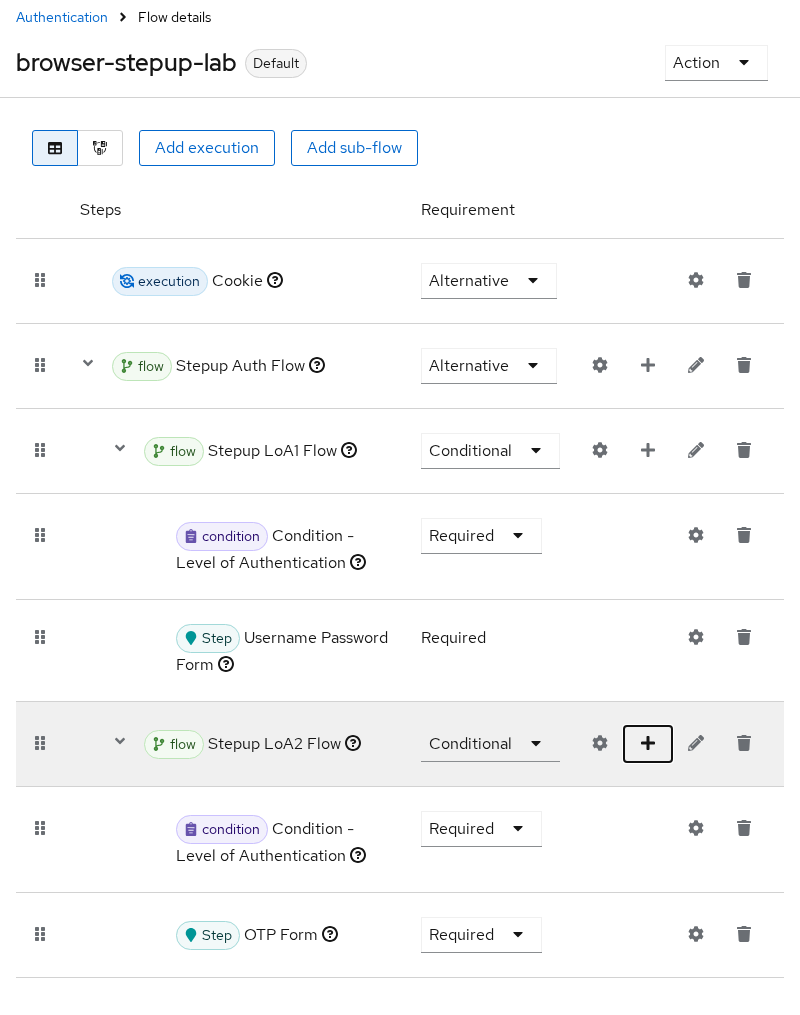The width and height of the screenshot is (800, 1015).
Task: Click Flow details breadcrumb text
Action: pos(174,17)
